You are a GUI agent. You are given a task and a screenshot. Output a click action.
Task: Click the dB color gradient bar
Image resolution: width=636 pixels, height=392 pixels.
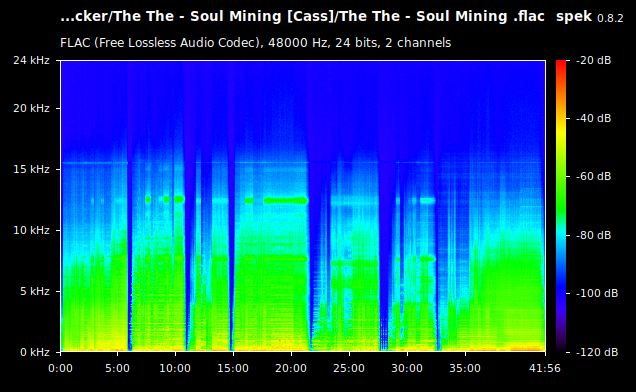[x=561, y=206]
